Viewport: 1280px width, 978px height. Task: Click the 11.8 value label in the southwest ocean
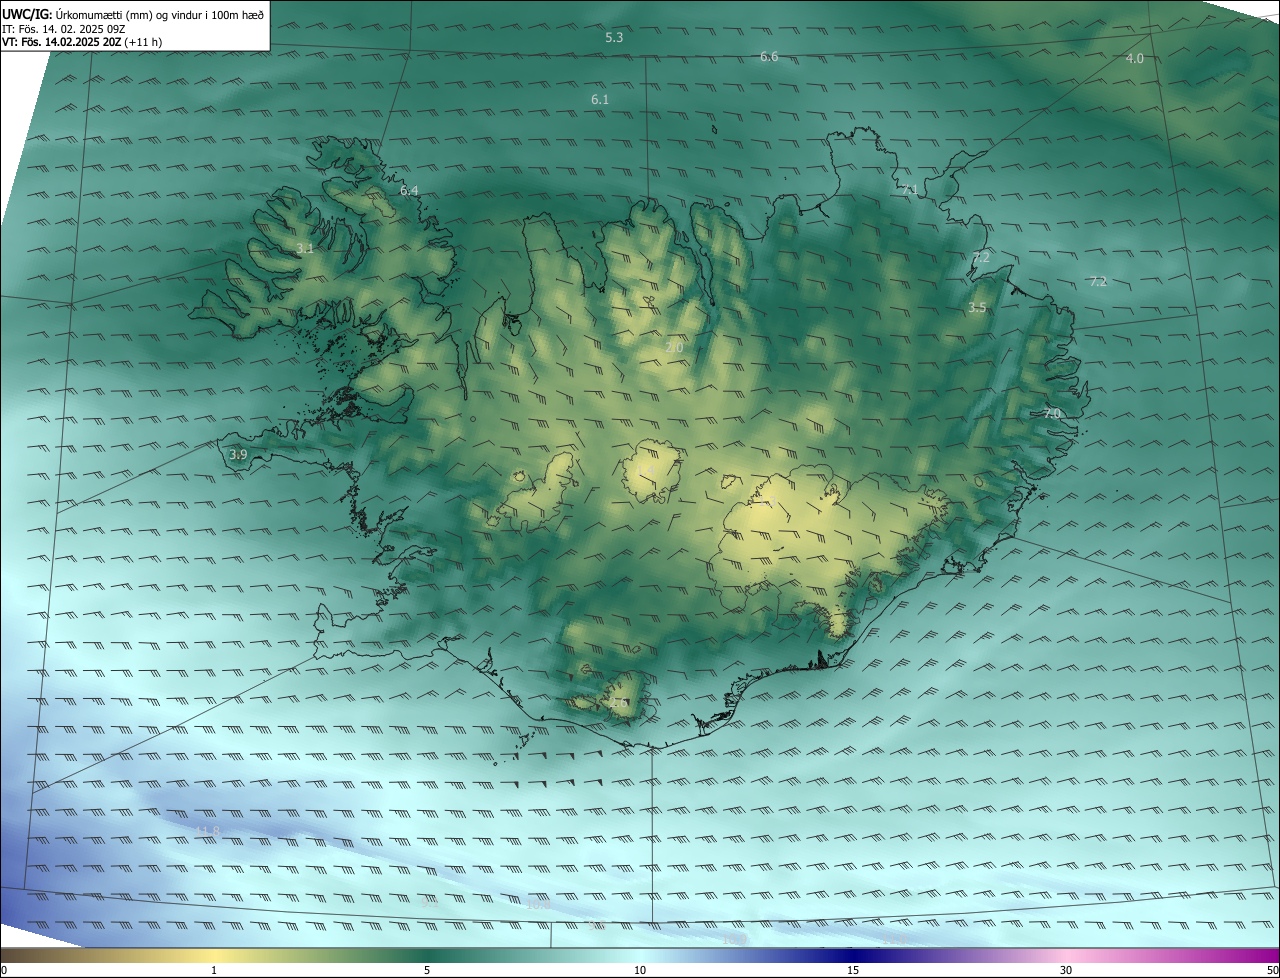(207, 831)
